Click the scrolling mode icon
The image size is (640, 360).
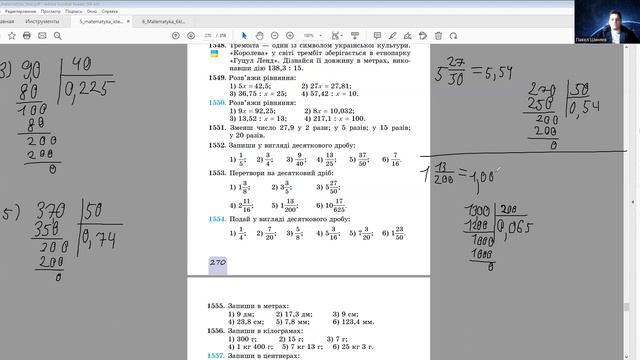click(x=355, y=36)
